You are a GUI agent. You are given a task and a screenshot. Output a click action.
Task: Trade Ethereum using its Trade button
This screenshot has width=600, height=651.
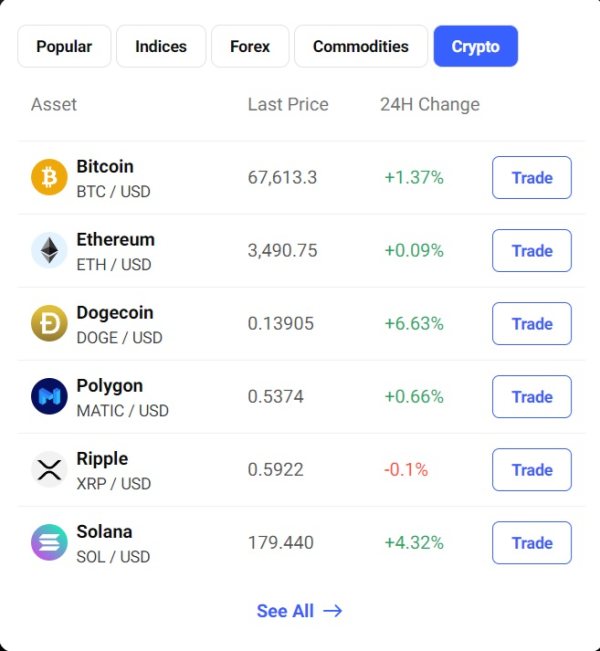531,251
